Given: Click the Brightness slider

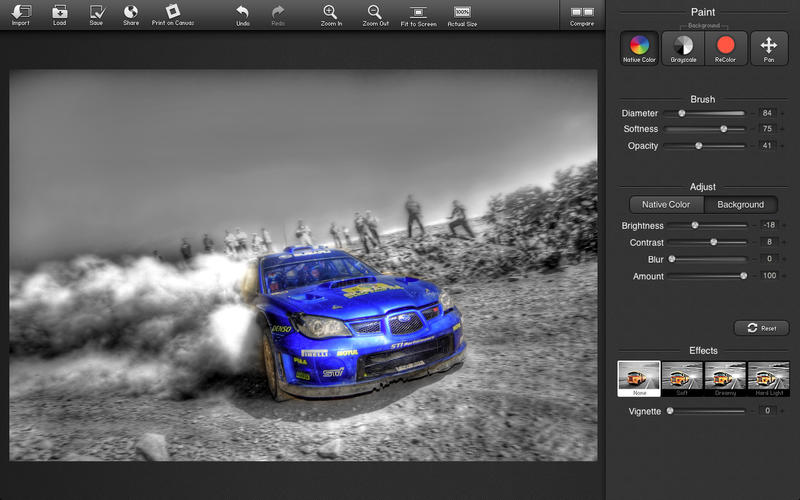Looking at the screenshot, I should click(707, 226).
